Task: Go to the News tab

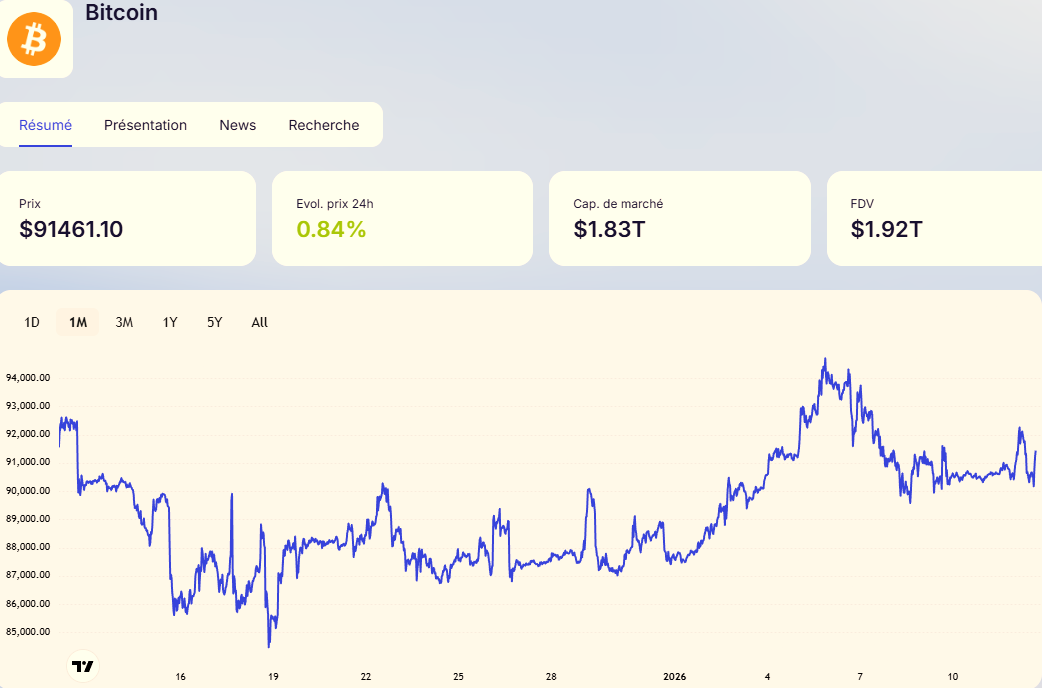Action: click(237, 125)
